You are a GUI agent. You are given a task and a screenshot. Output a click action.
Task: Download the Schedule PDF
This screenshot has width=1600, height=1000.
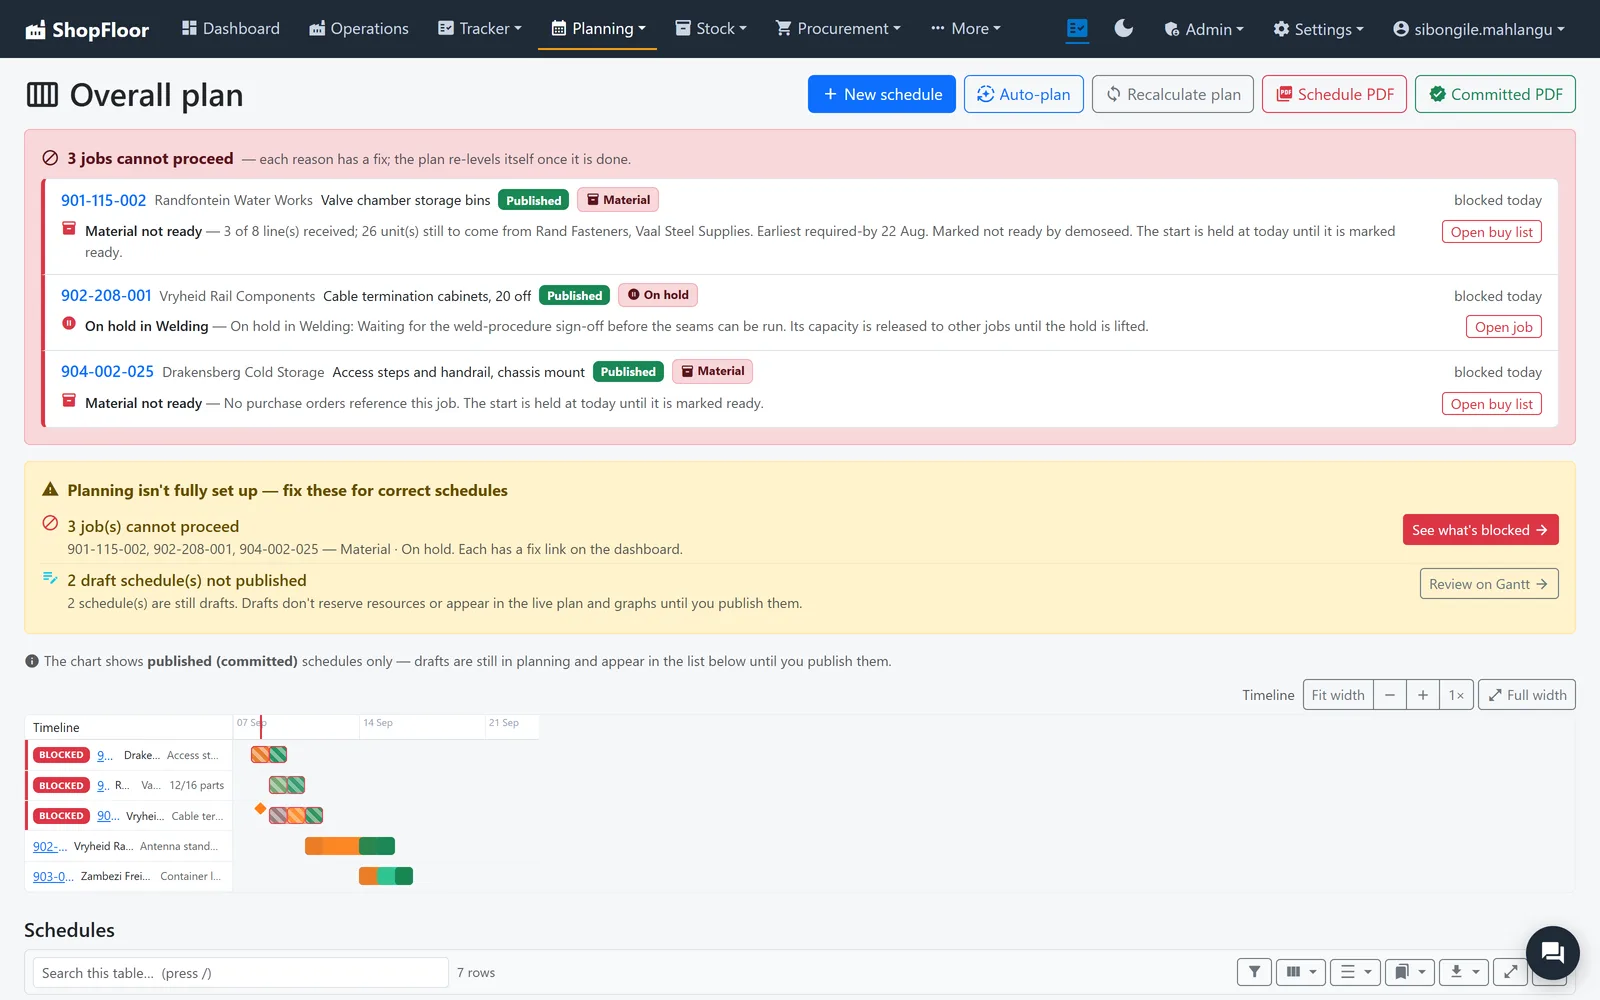1335,94
